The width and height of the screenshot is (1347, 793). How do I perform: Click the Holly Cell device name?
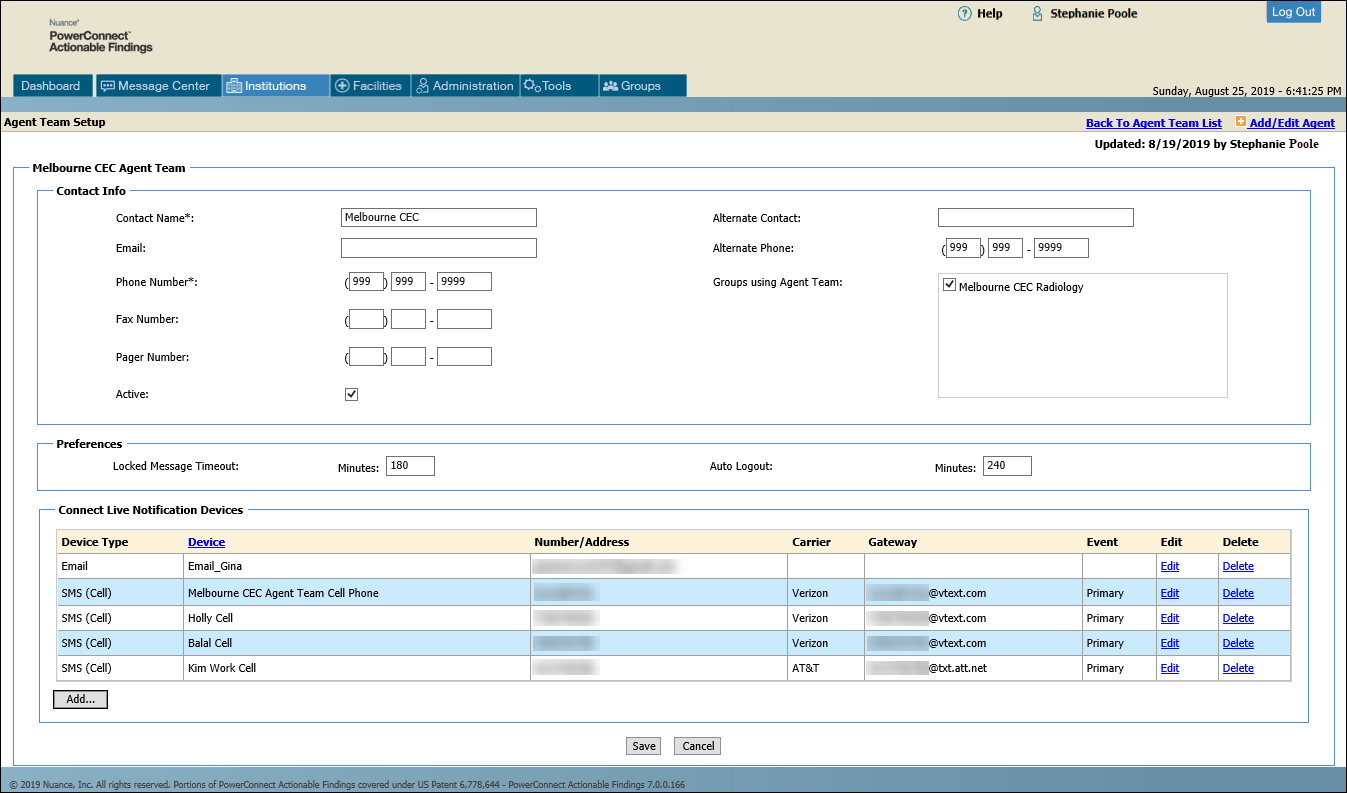coord(210,618)
